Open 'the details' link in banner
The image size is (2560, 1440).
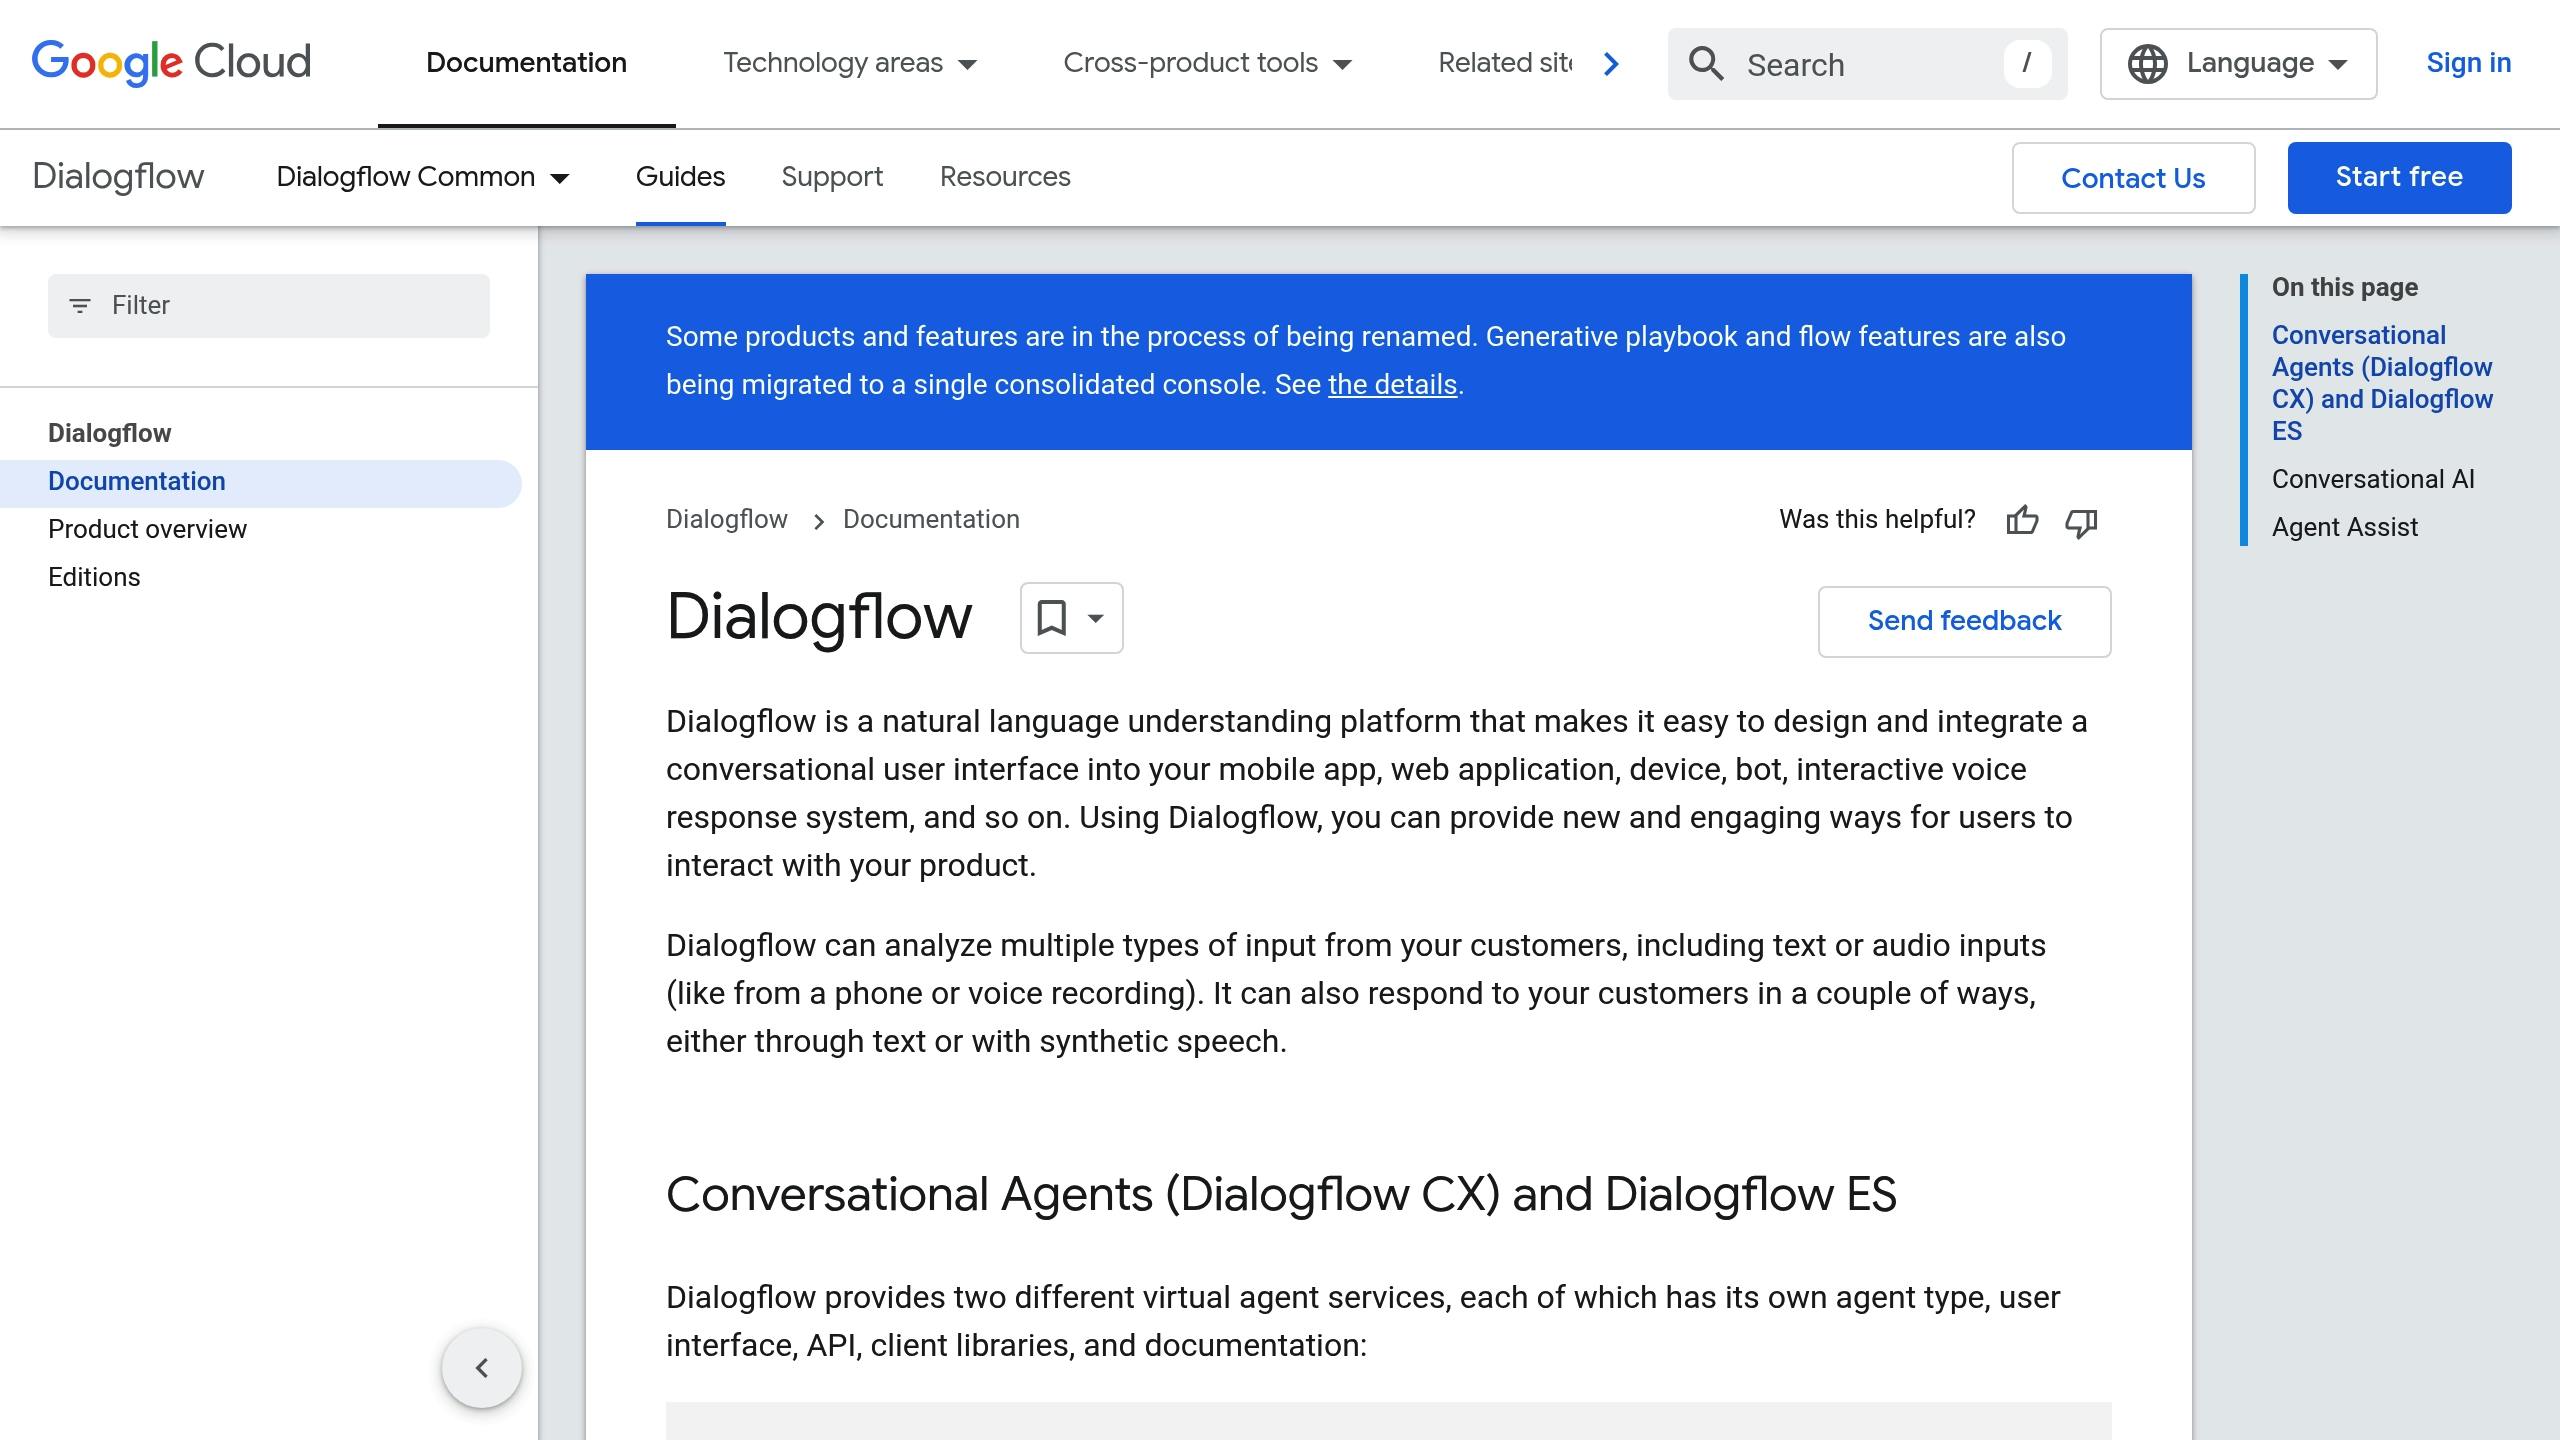(1392, 385)
